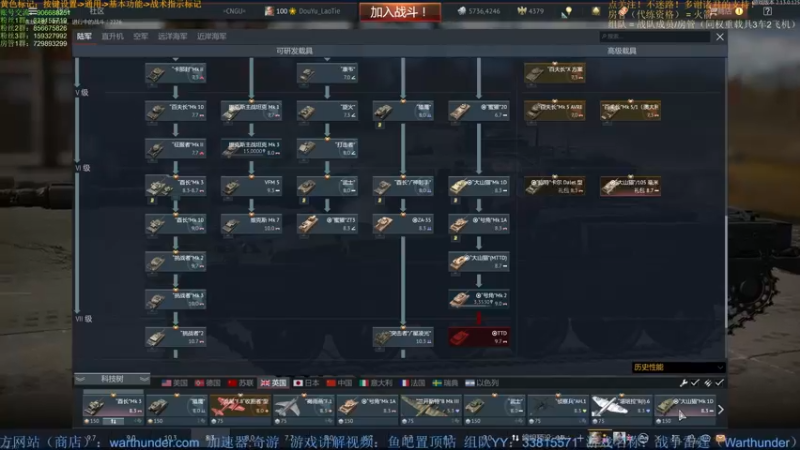Choose the 日本 Japan nation flag
The height and width of the screenshot is (450, 800).
(x=306, y=383)
